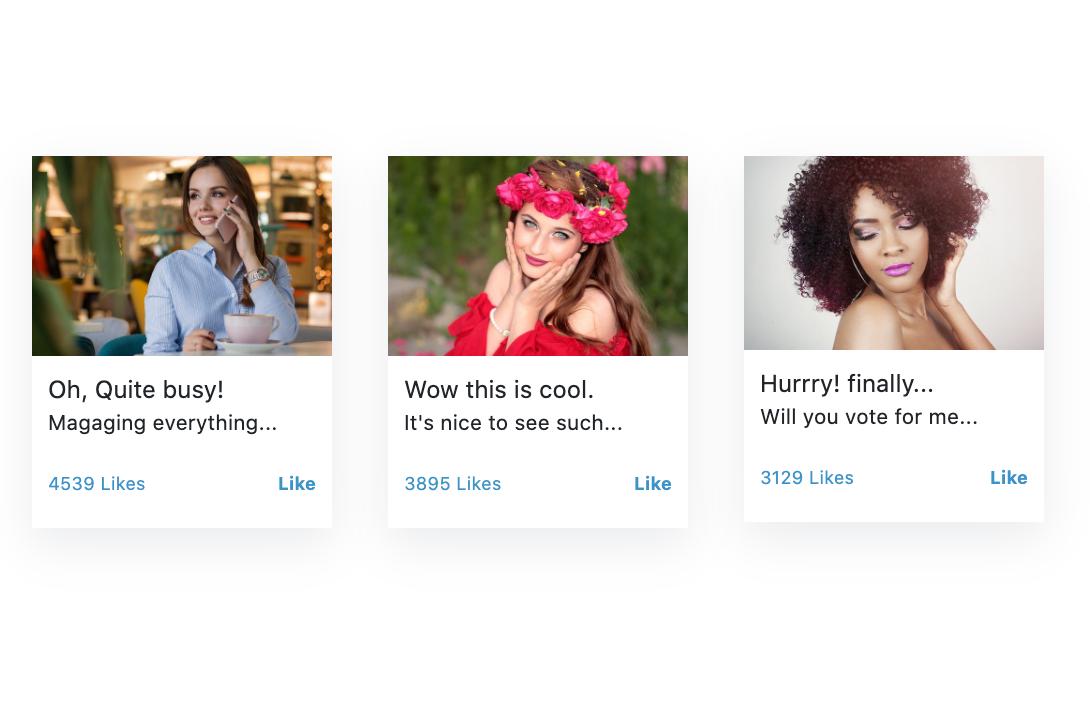Open the 3129 Likes link
This screenshot has width=1090, height=706.
pos(806,477)
